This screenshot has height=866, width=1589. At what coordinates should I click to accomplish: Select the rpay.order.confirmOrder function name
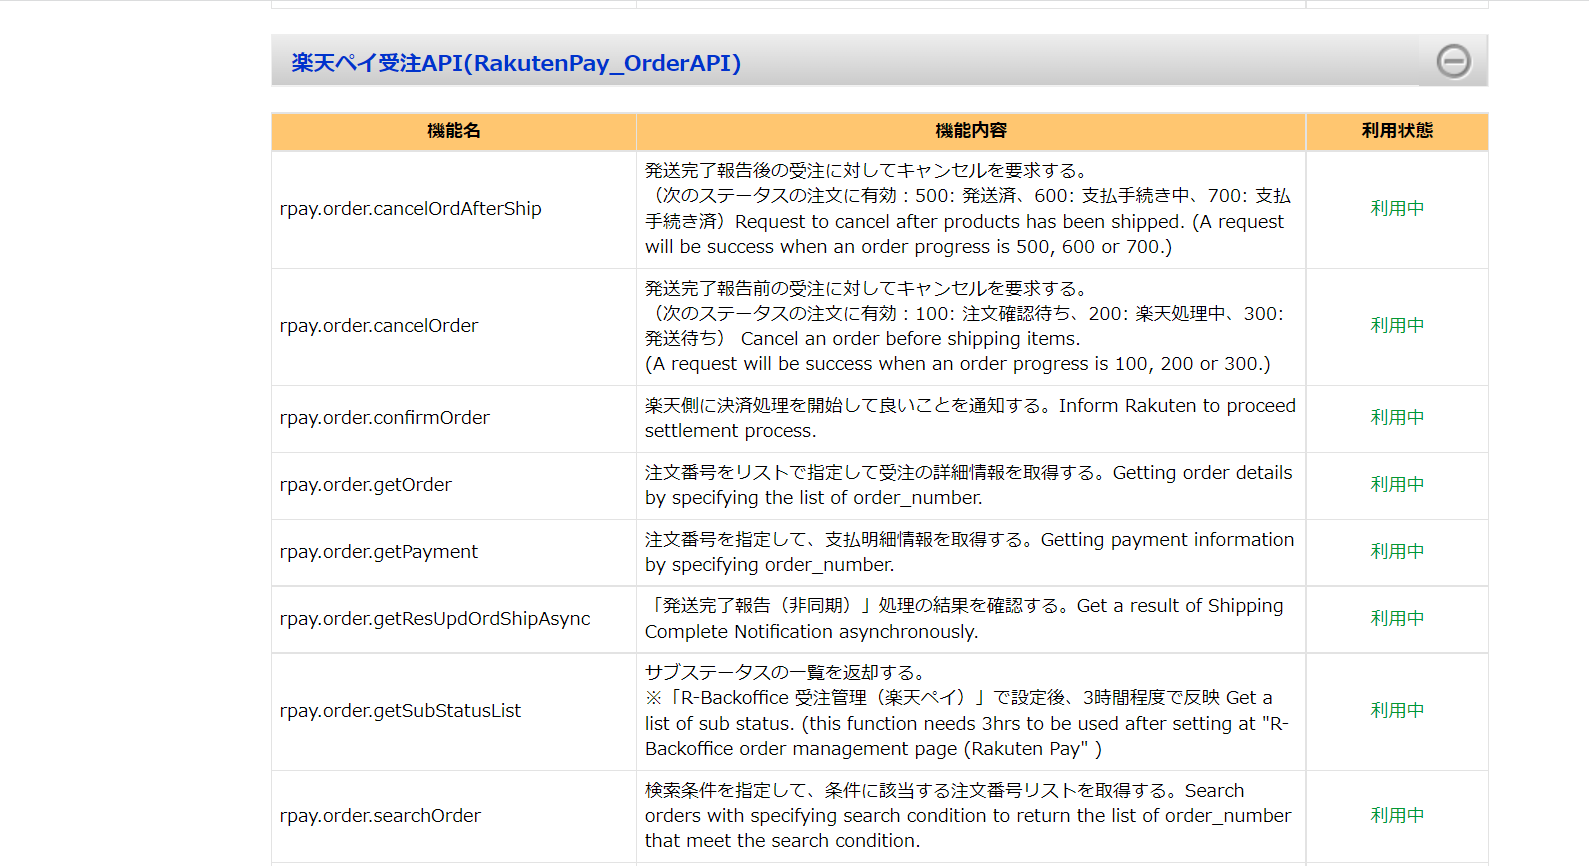click(385, 418)
